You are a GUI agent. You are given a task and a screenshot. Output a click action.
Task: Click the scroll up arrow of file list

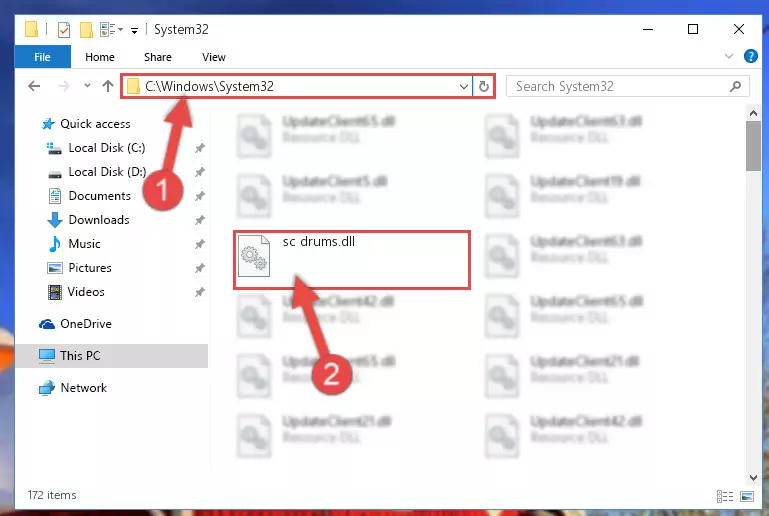753,113
